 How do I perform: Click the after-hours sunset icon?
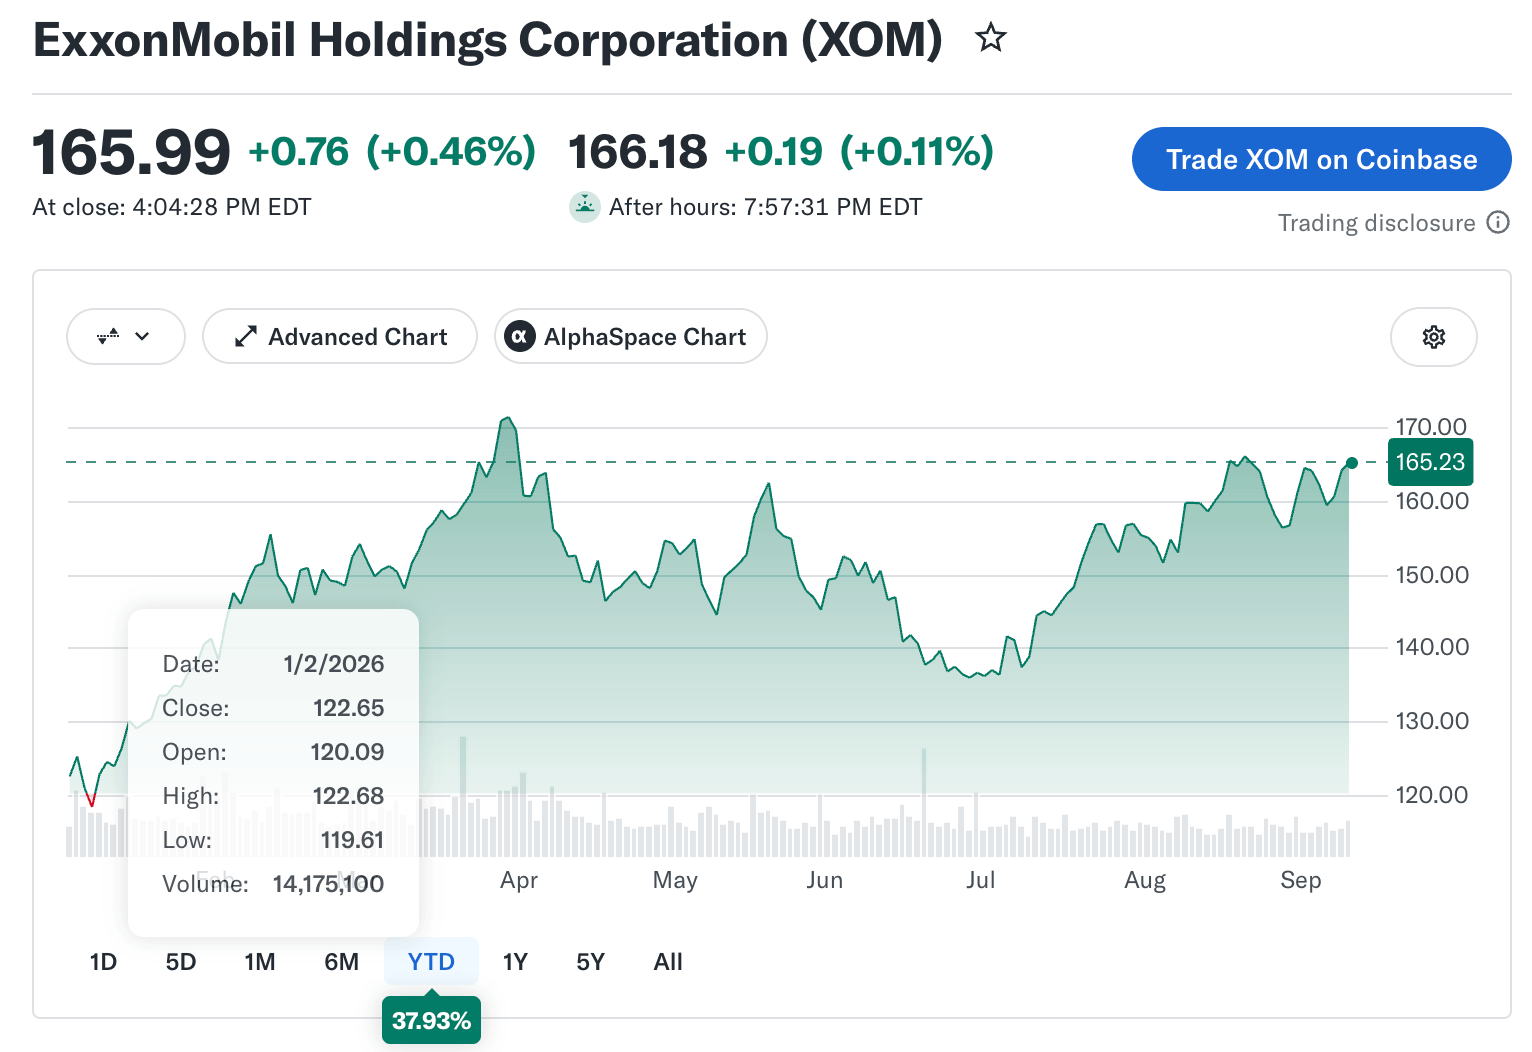585,207
